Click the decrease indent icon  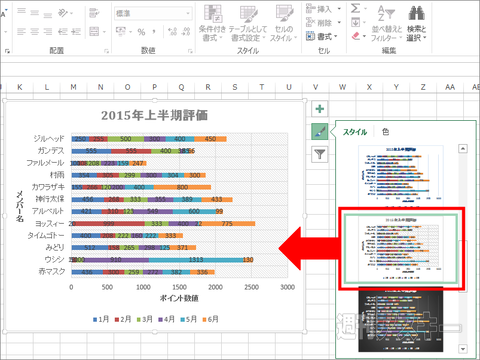(62, 32)
